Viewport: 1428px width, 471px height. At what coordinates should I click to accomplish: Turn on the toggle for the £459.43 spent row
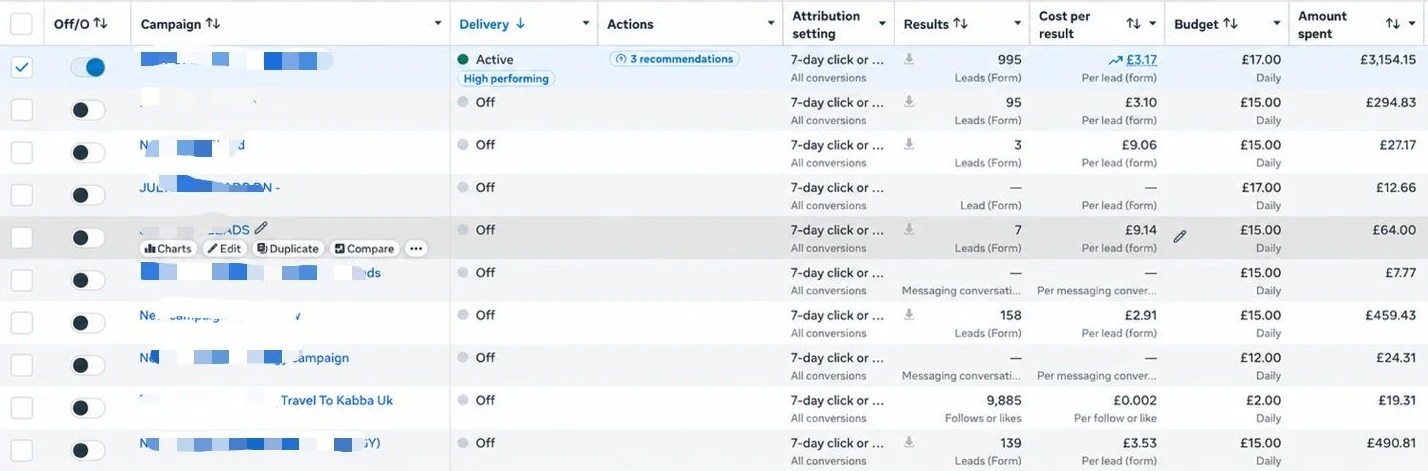pos(88,323)
